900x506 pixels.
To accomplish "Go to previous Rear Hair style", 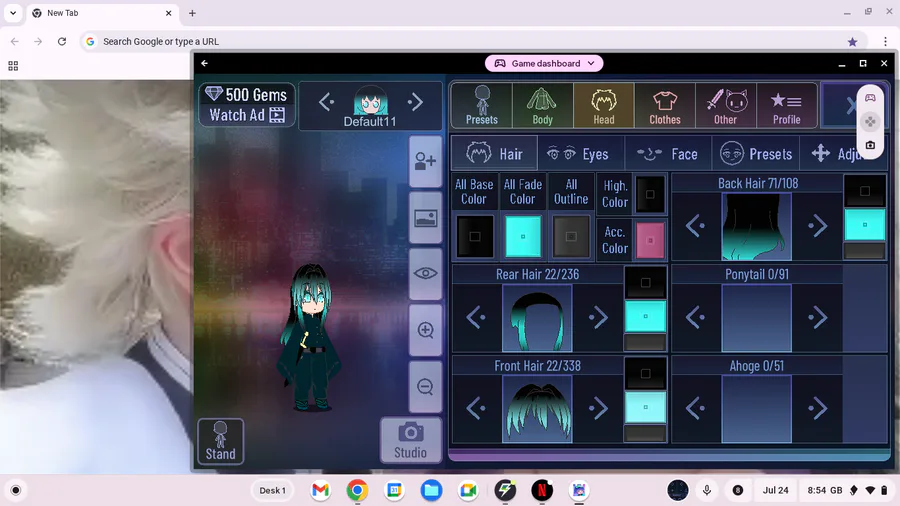I will pyautogui.click(x=476, y=317).
